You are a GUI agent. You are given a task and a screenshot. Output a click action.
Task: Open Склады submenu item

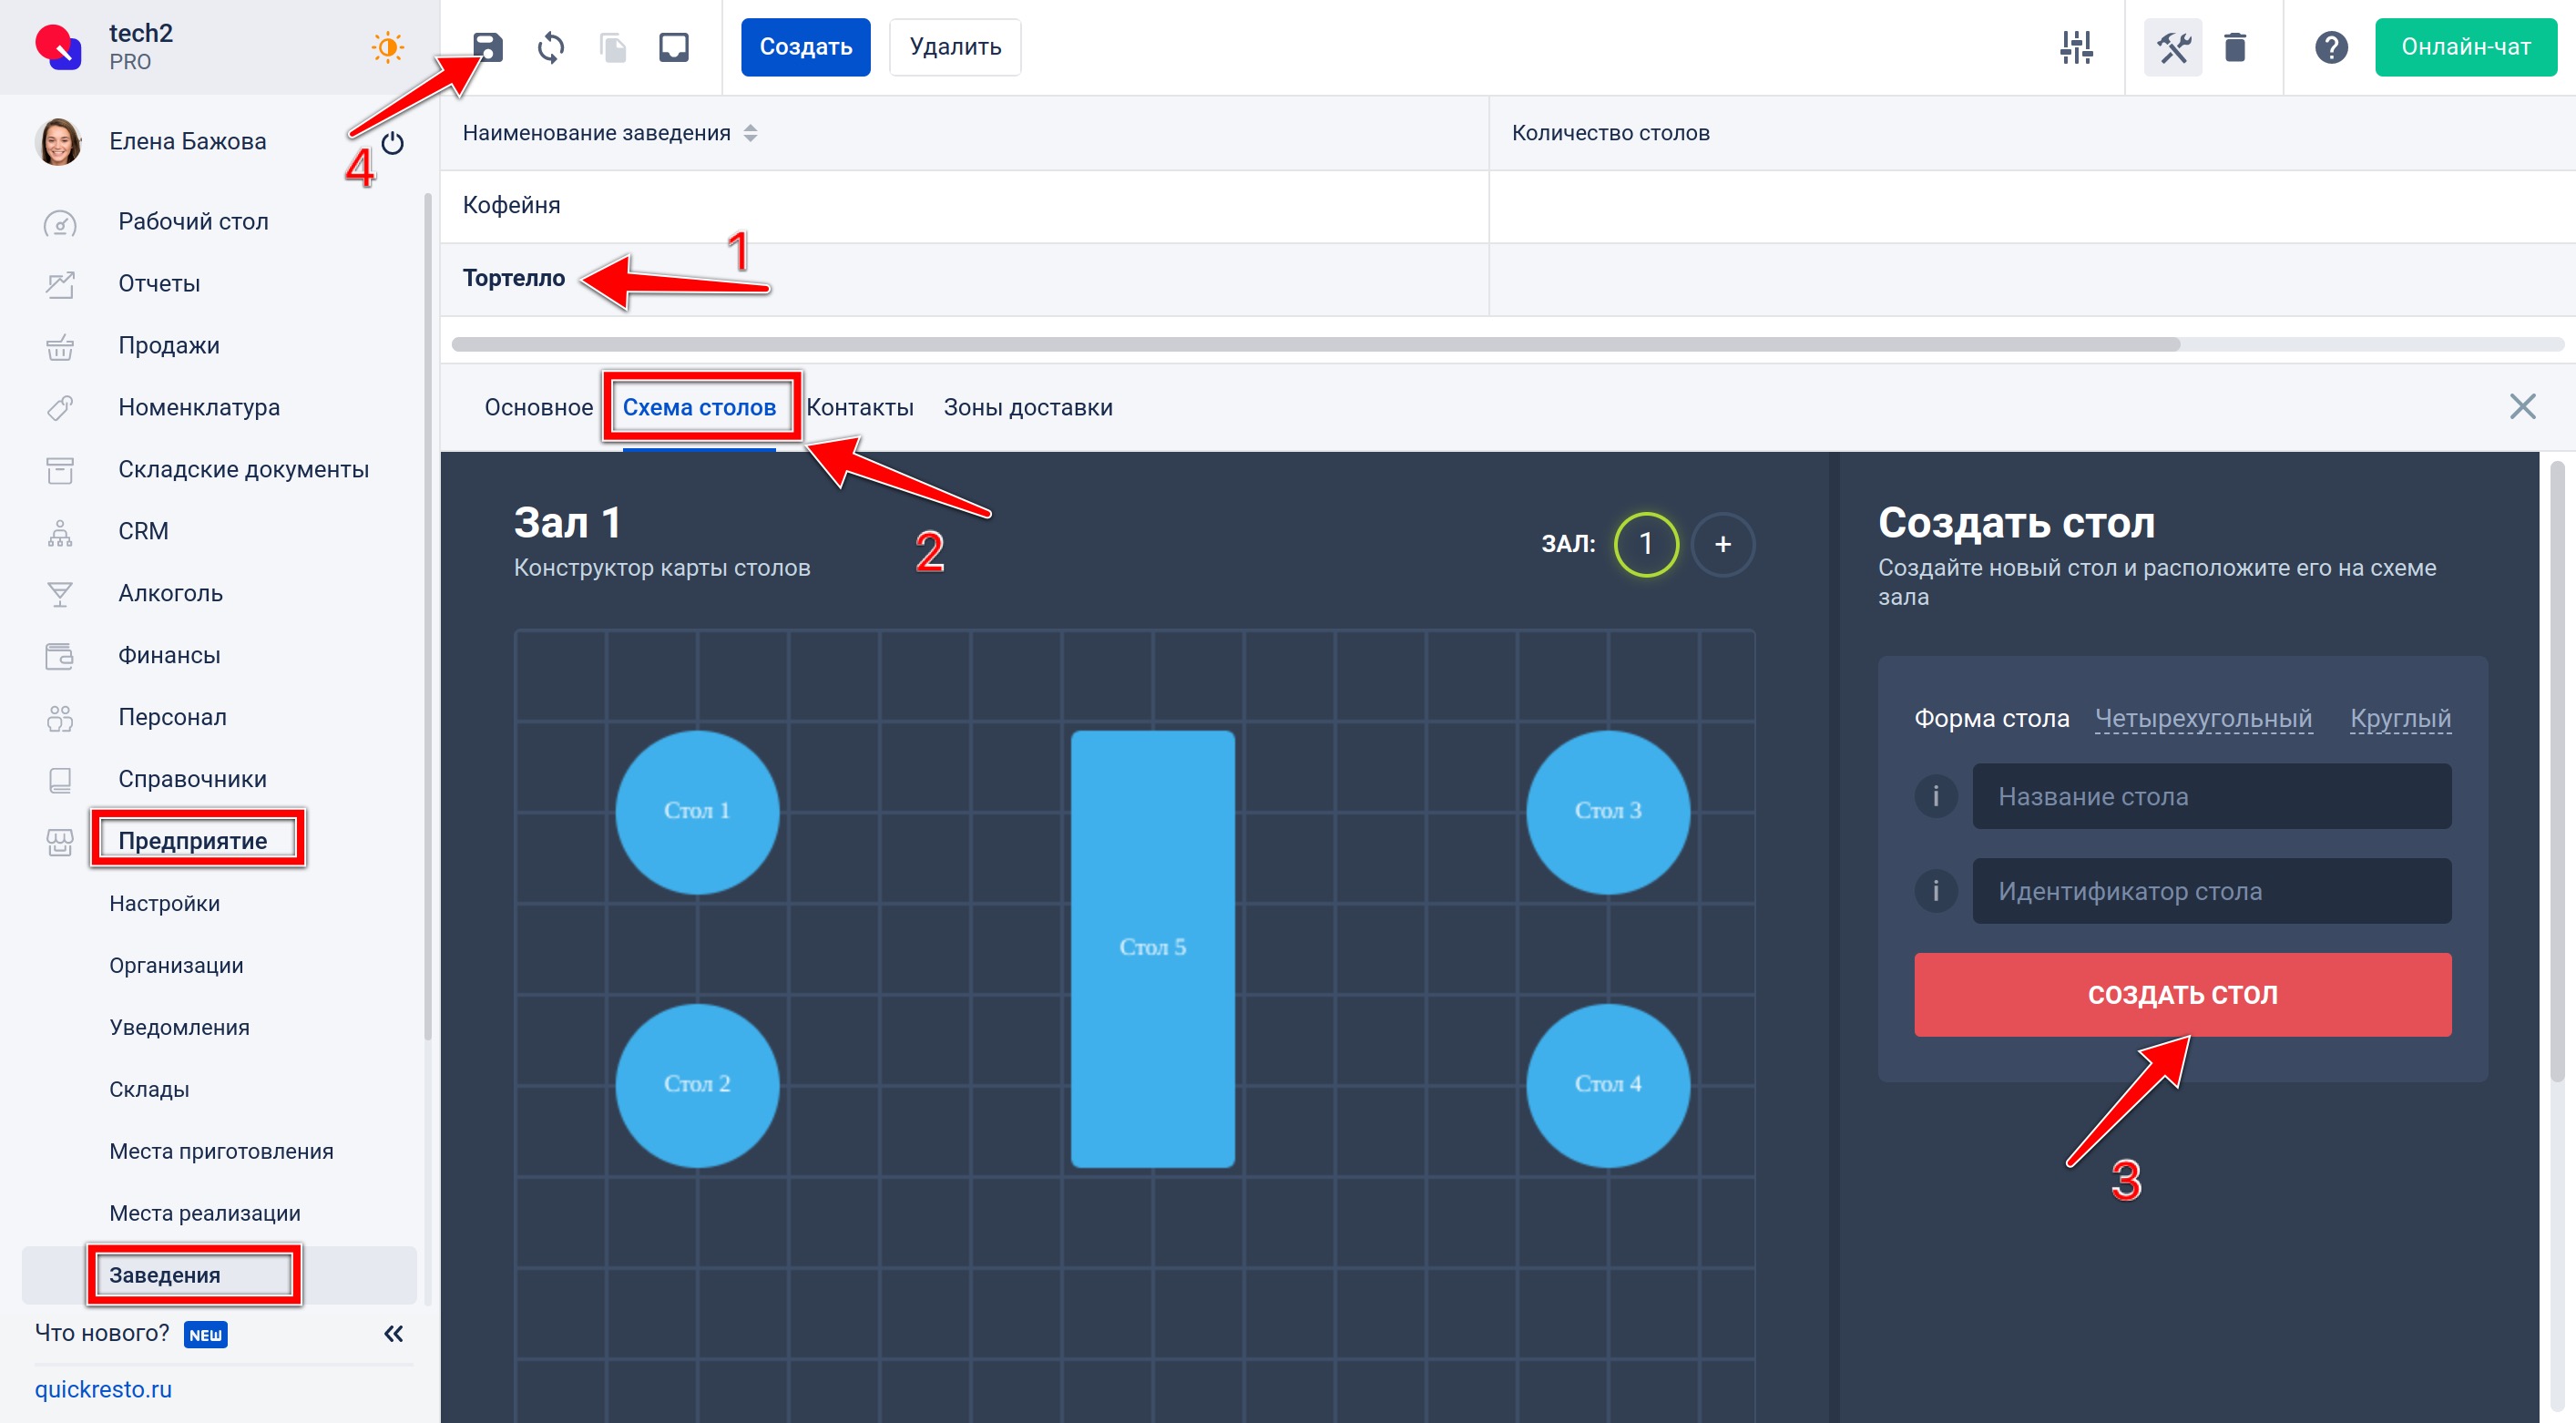click(x=149, y=1089)
